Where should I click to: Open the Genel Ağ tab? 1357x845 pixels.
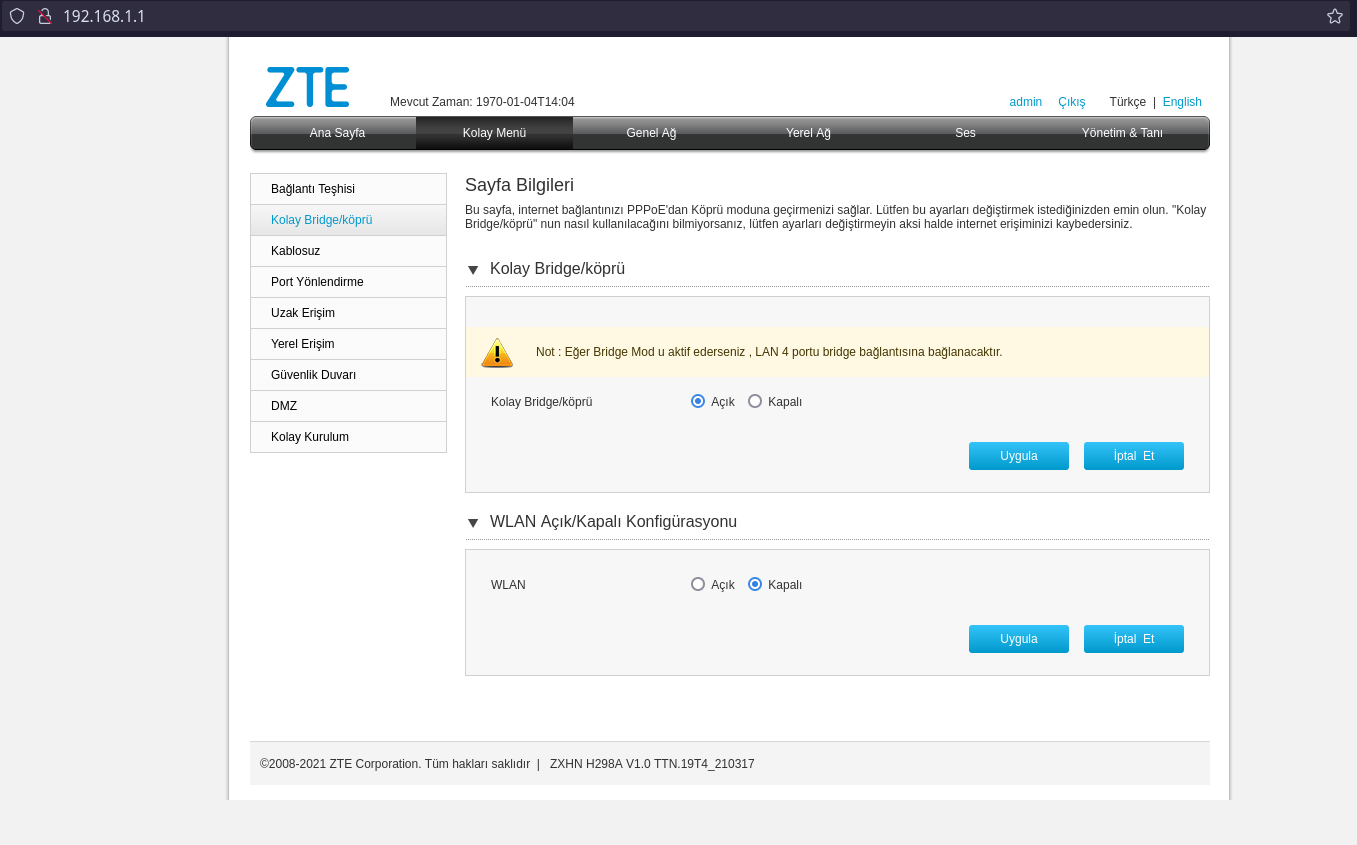tap(651, 133)
